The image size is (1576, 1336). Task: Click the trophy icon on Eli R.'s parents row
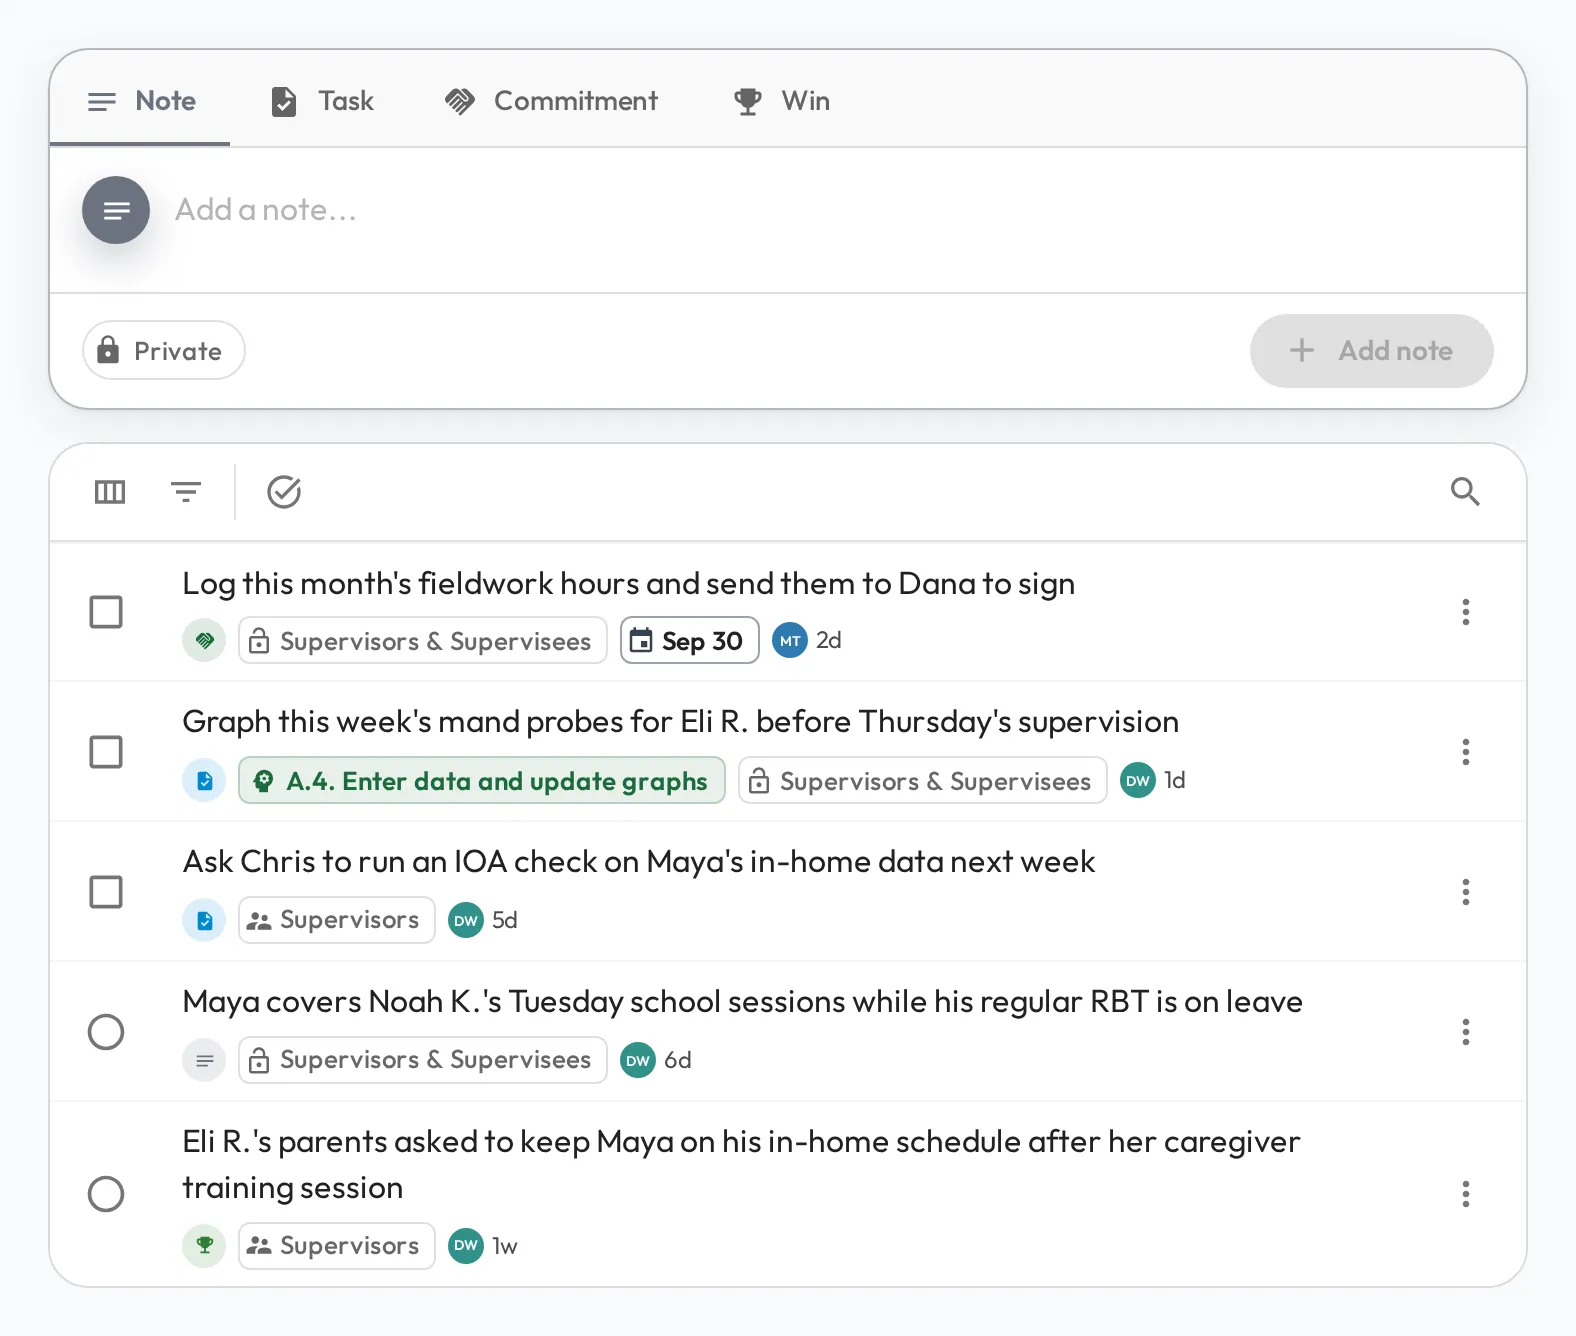pos(204,1245)
